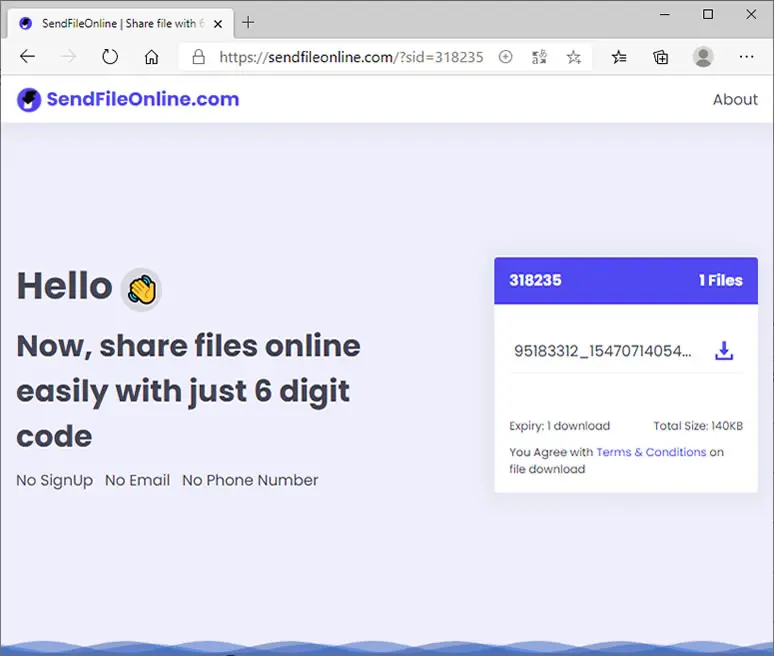The image size is (775, 656).
Task: Open the site lock info icon
Action: [x=198, y=57]
